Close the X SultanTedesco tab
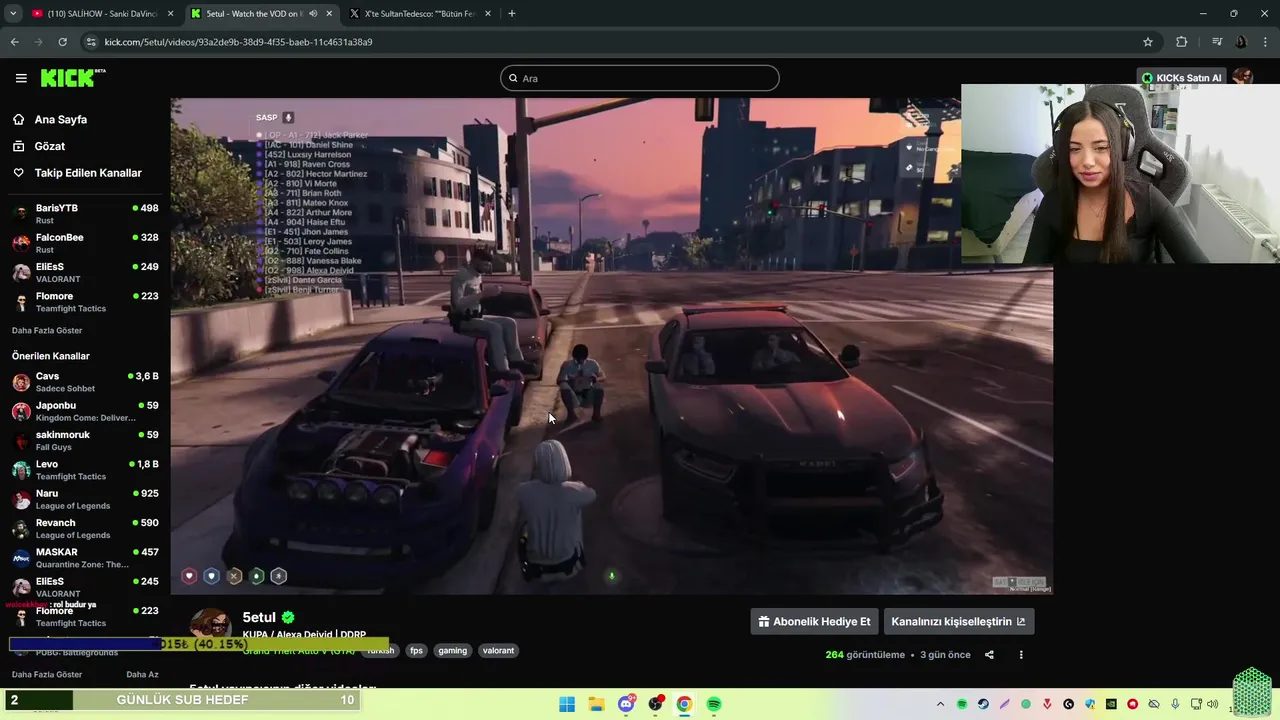The width and height of the screenshot is (1280, 720). [488, 13]
